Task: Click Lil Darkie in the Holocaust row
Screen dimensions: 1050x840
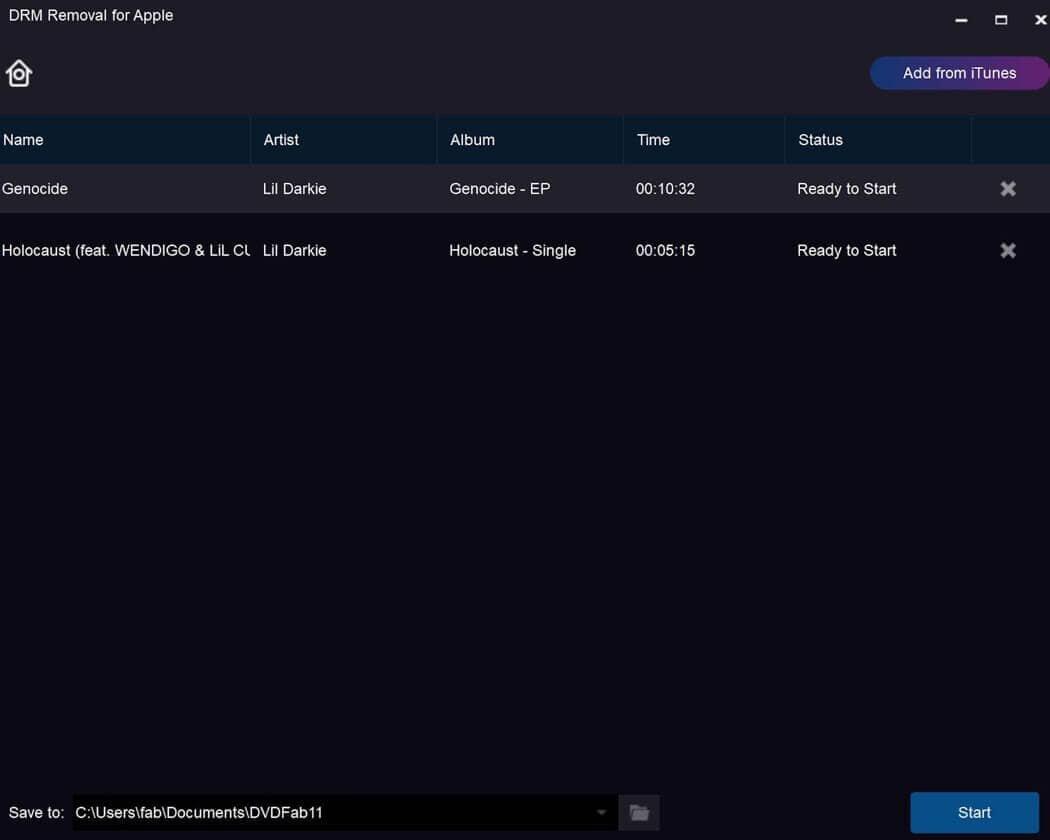Action: 295,251
